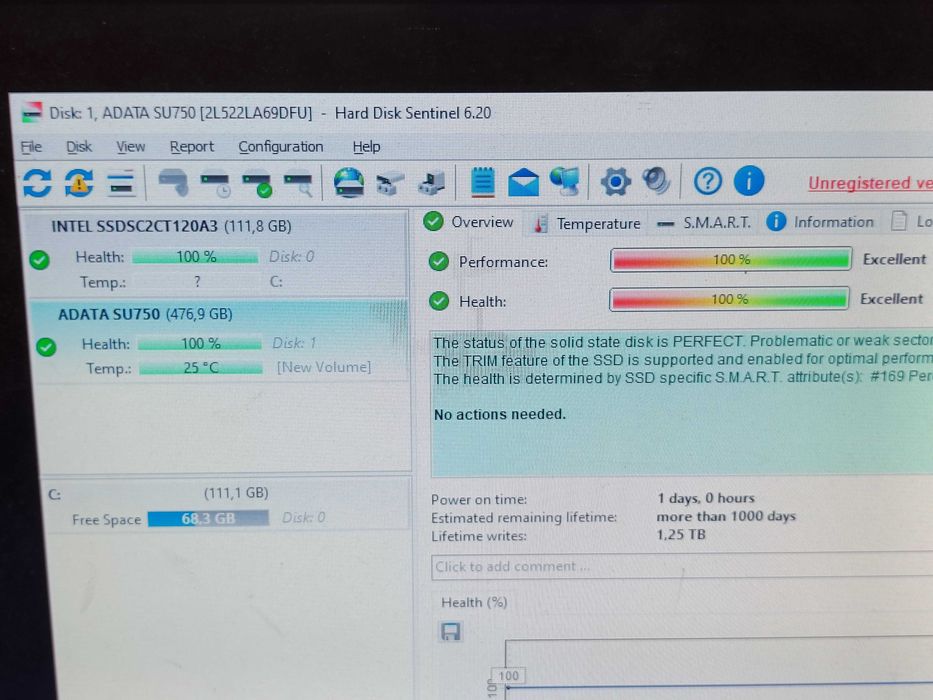Screen dimensions: 933x700
Task: Click the disk with green checkmark icon
Action: point(257,183)
